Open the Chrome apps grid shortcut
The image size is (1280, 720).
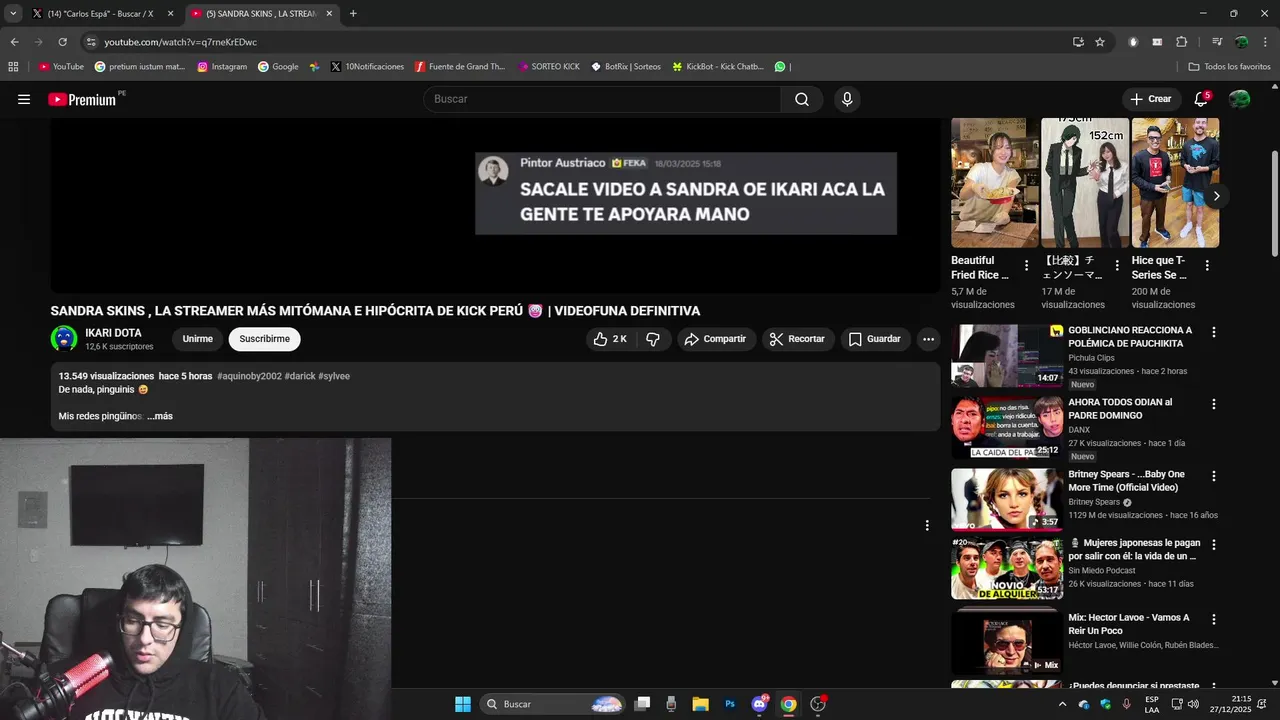click(x=13, y=67)
